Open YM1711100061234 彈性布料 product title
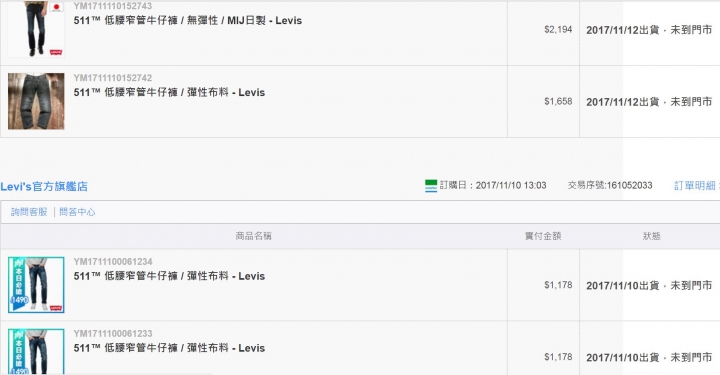The image size is (720, 375). (x=169, y=276)
